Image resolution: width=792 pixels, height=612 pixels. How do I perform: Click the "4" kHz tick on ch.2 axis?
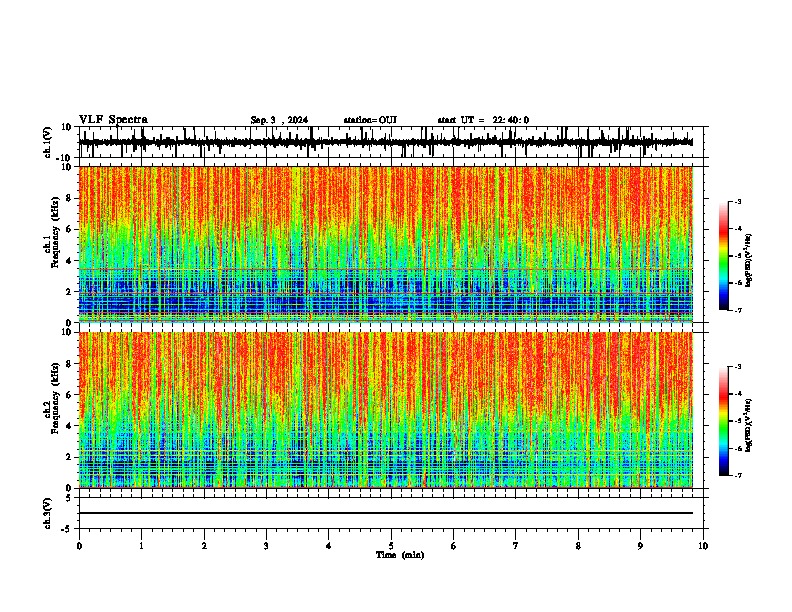tap(69, 426)
